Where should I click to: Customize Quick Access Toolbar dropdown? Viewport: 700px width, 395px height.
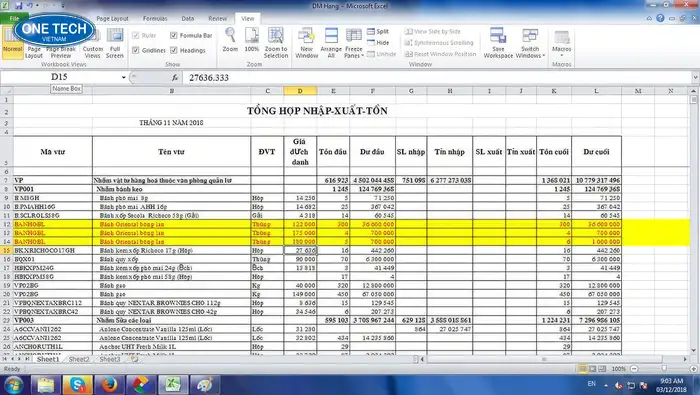coord(63,6)
